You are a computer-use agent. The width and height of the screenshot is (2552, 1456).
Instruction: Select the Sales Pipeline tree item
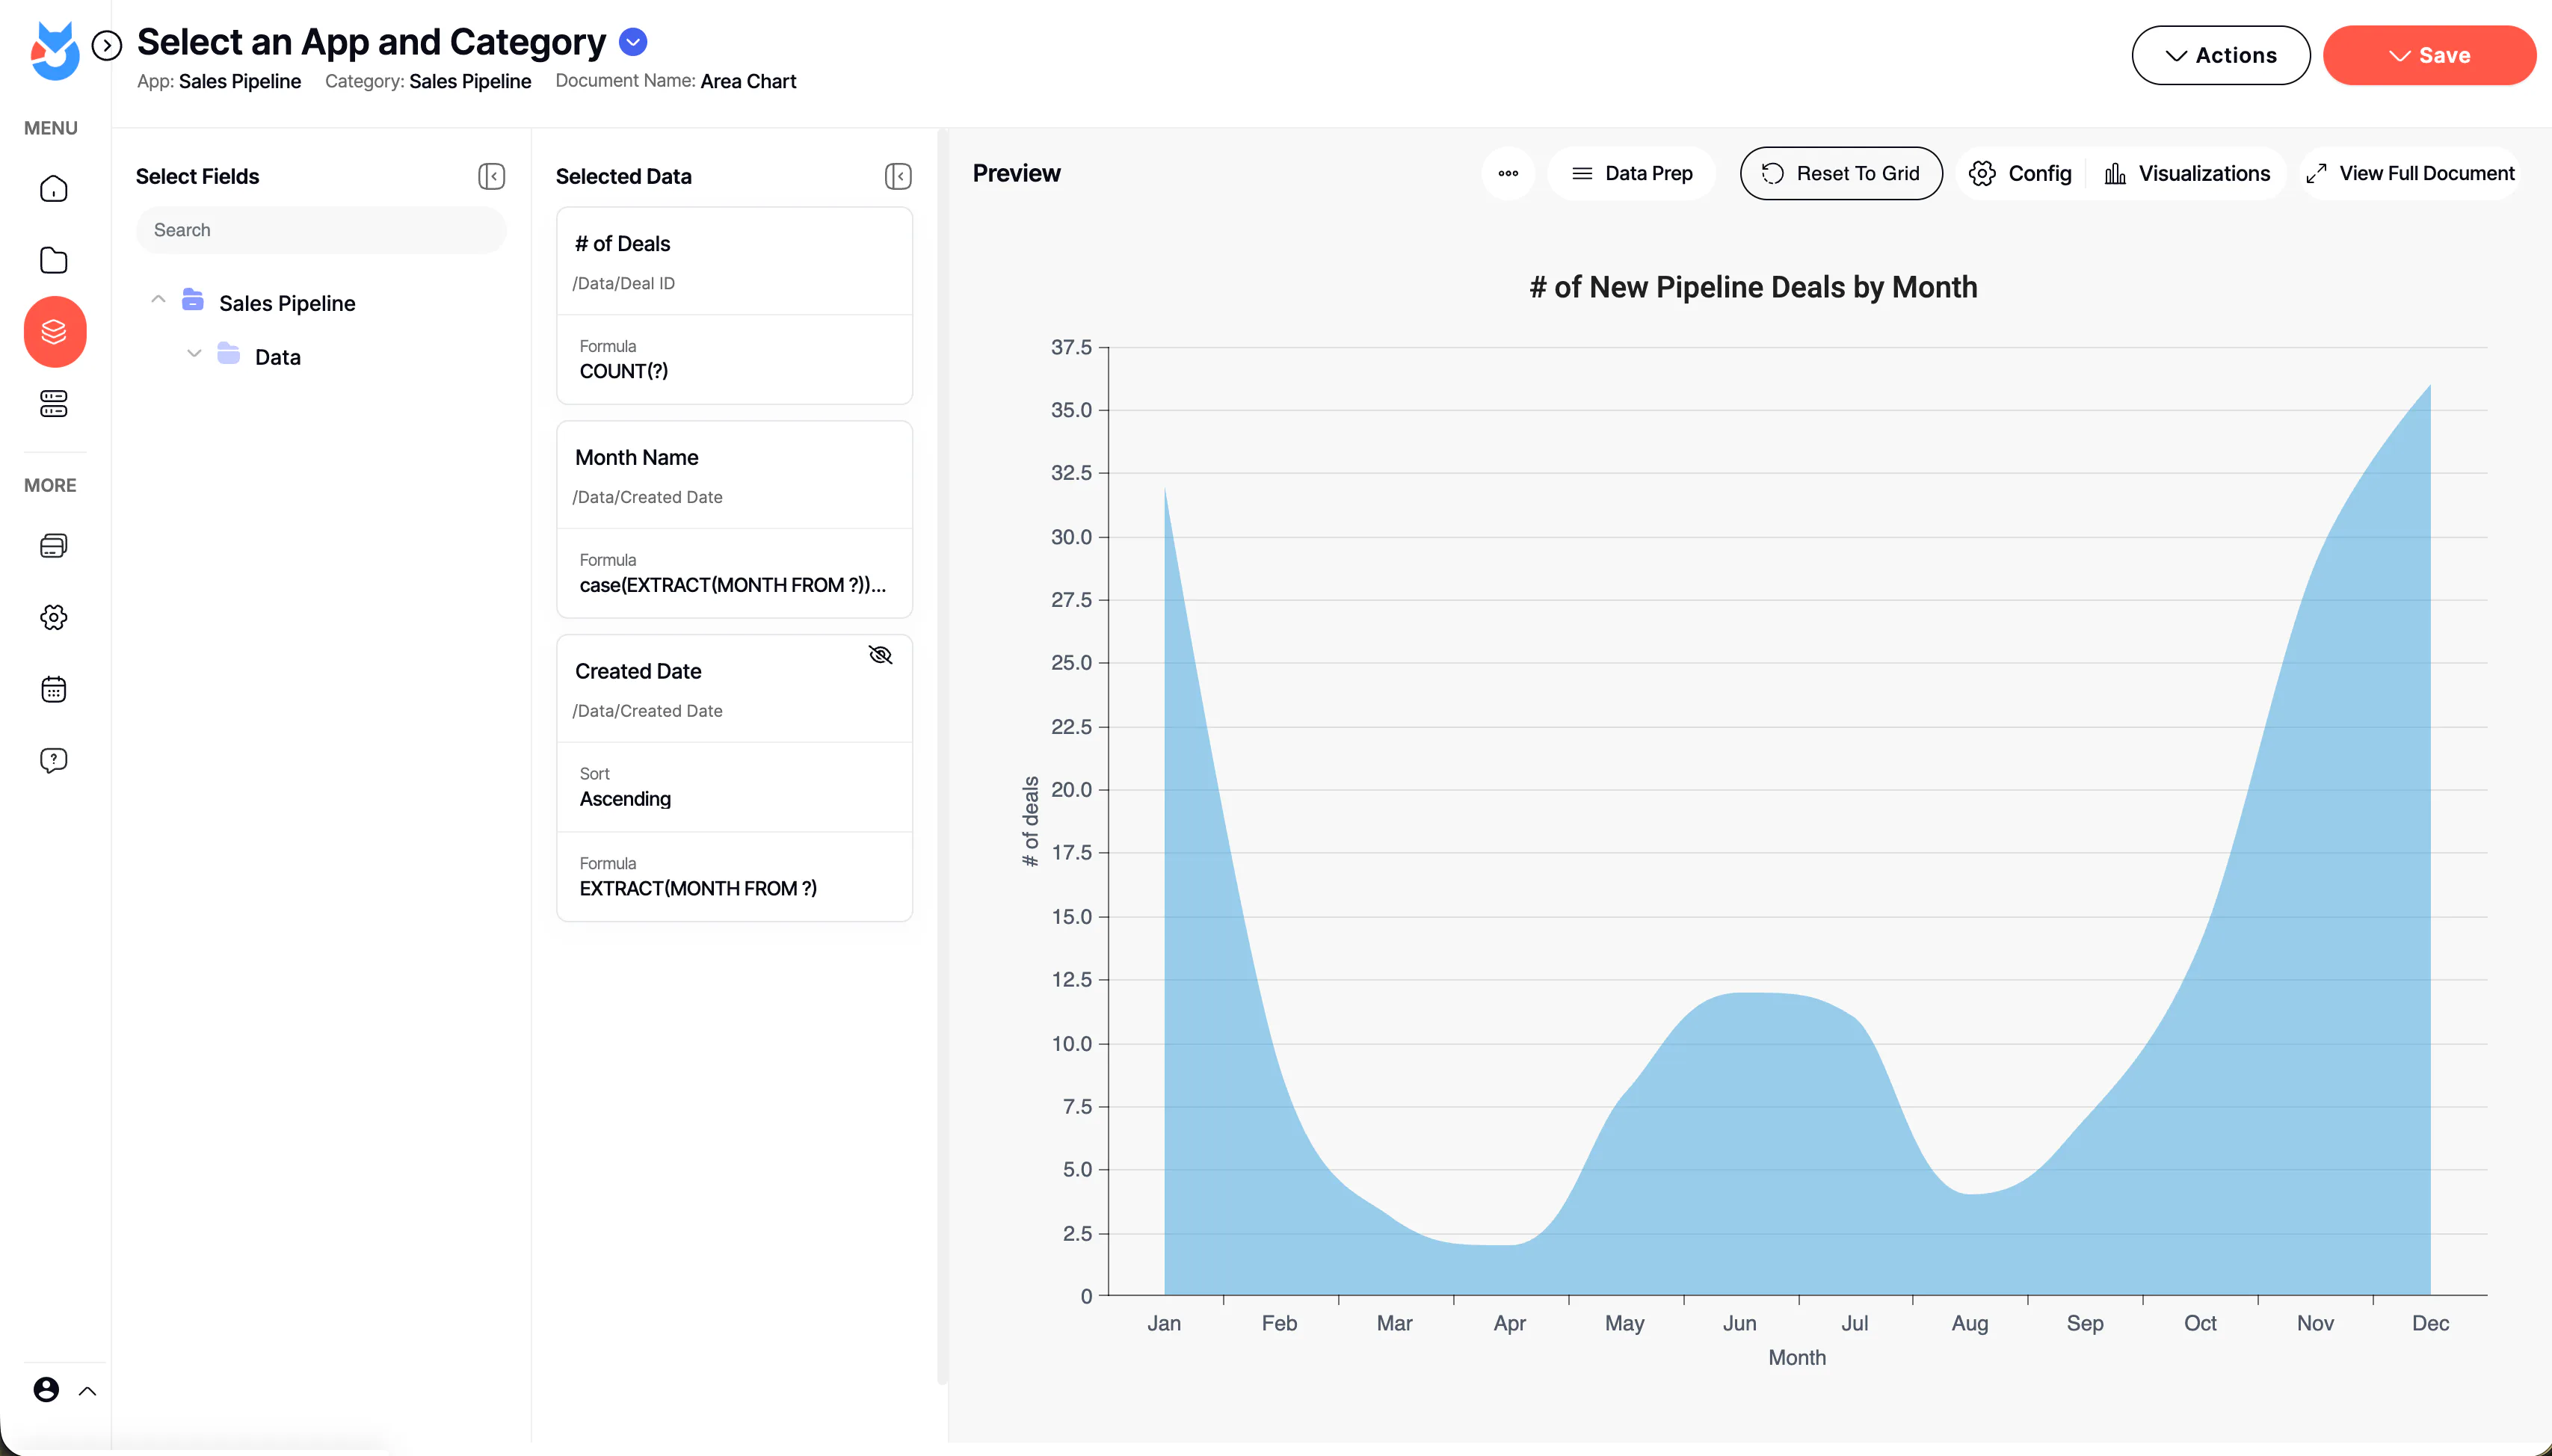pos(287,303)
